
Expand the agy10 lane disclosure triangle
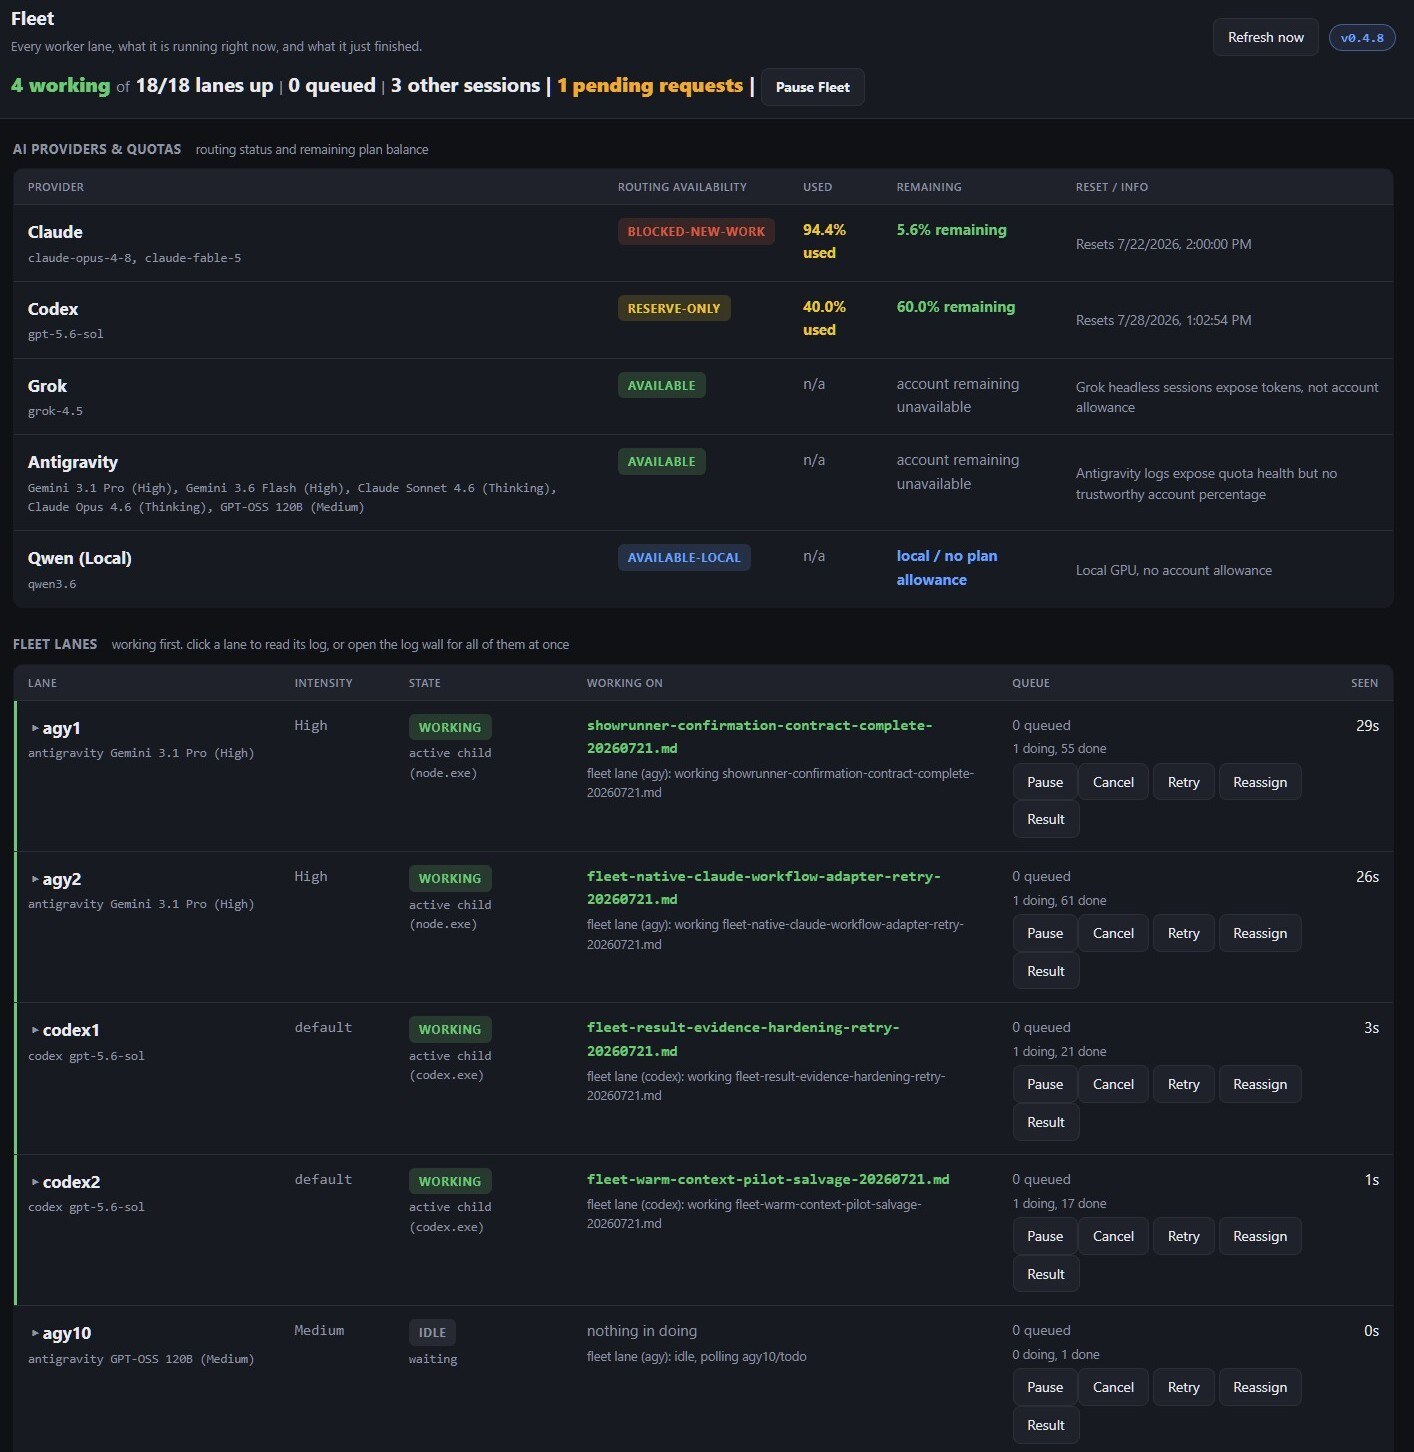[x=35, y=1333]
